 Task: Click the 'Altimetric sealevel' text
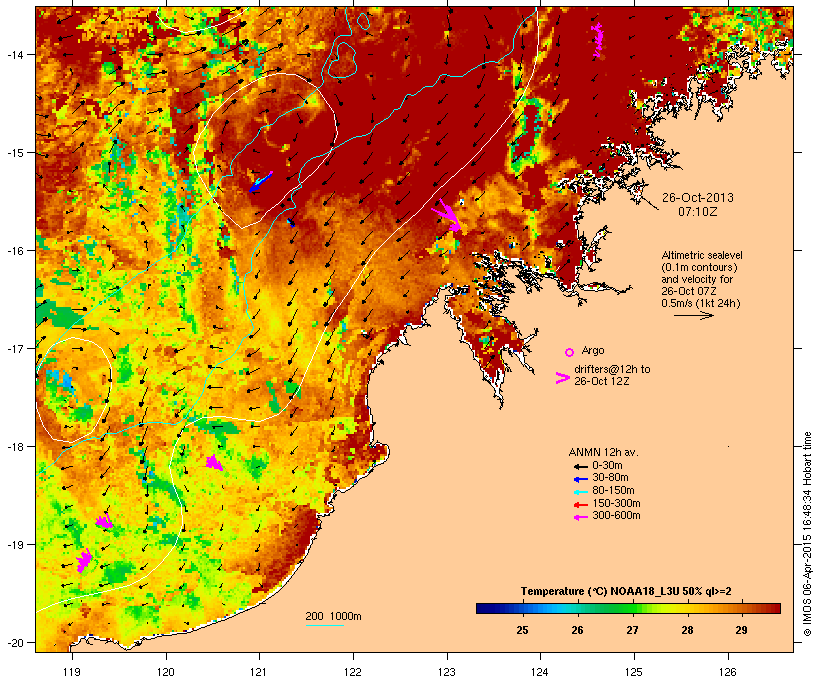point(702,255)
